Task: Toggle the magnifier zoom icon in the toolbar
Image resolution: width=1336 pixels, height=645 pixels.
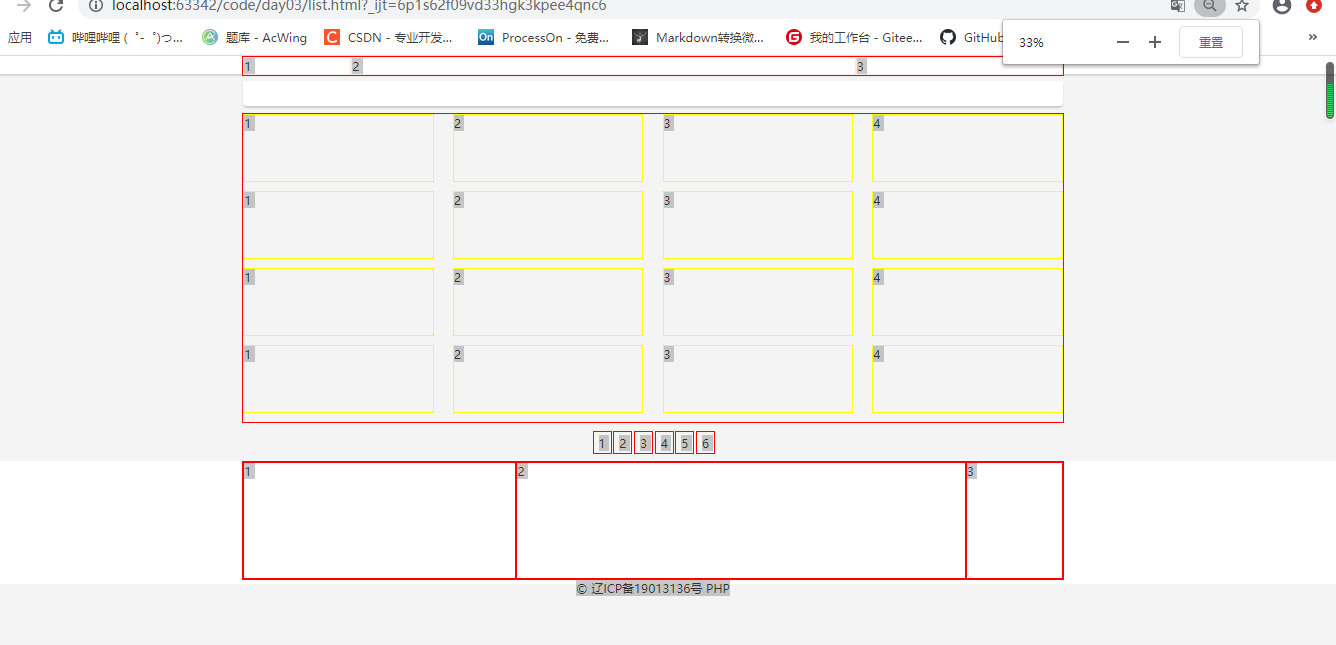Action: click(x=1210, y=6)
